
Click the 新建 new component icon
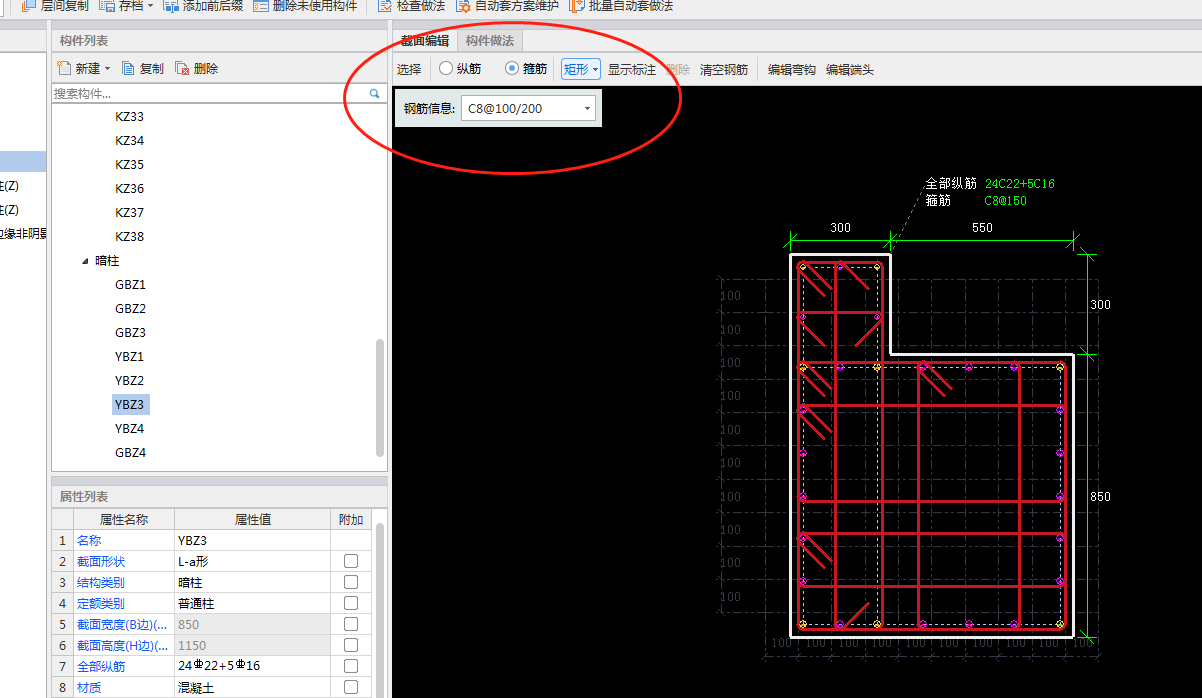64,68
